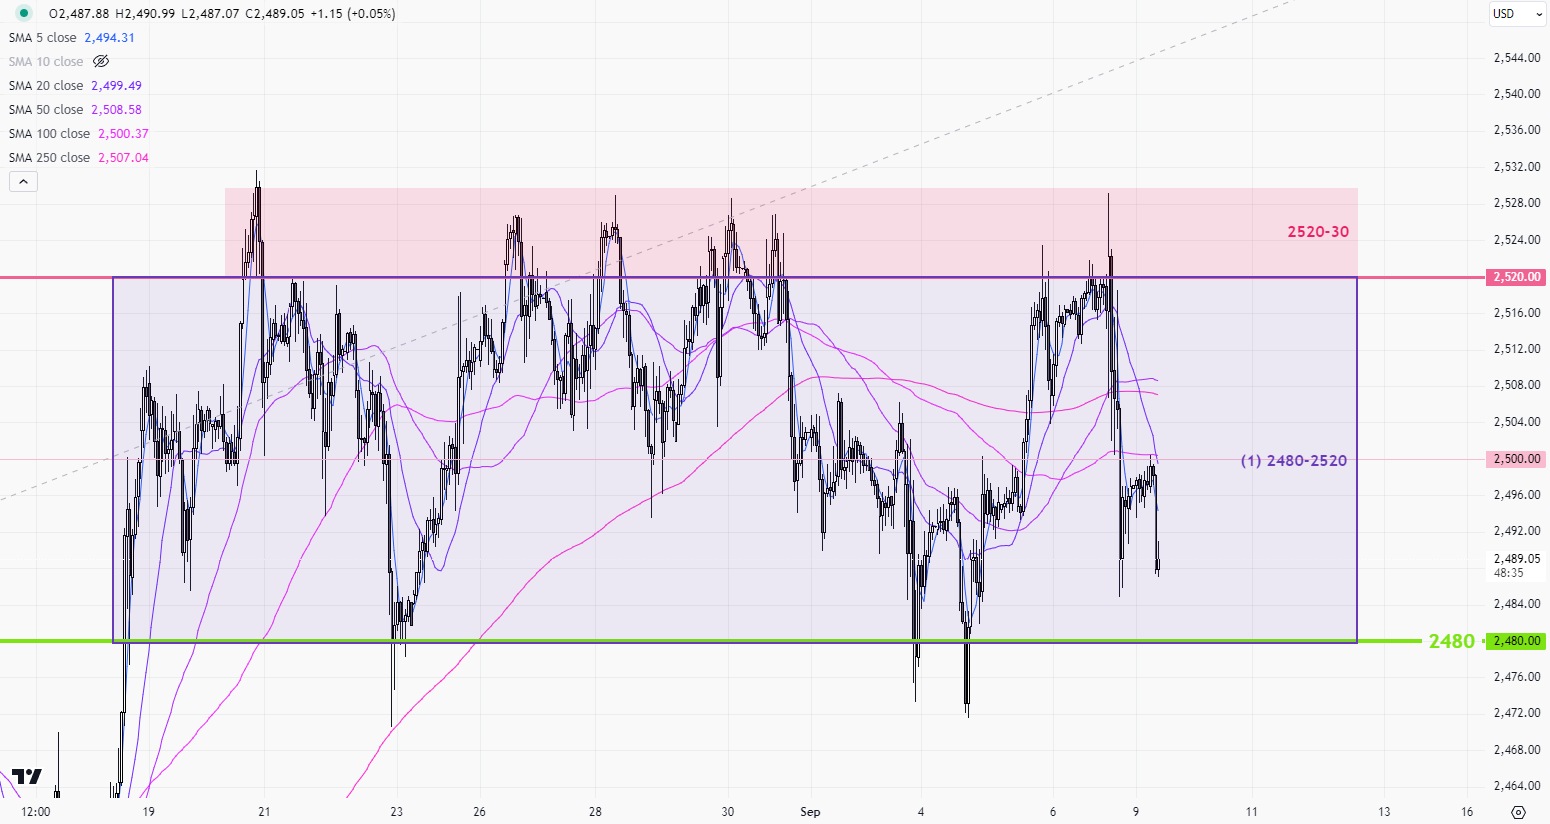1550x824 pixels.
Task: Click the TradingView logo
Action: click(27, 777)
